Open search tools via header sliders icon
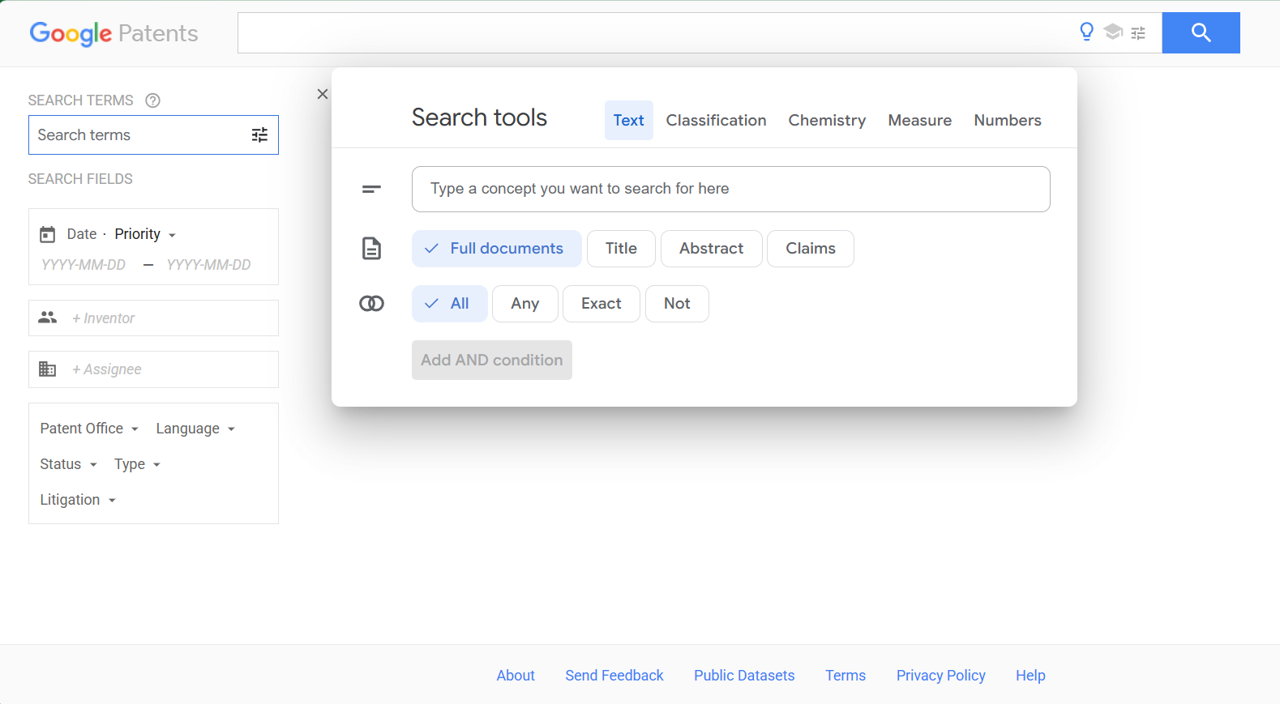 click(1138, 33)
